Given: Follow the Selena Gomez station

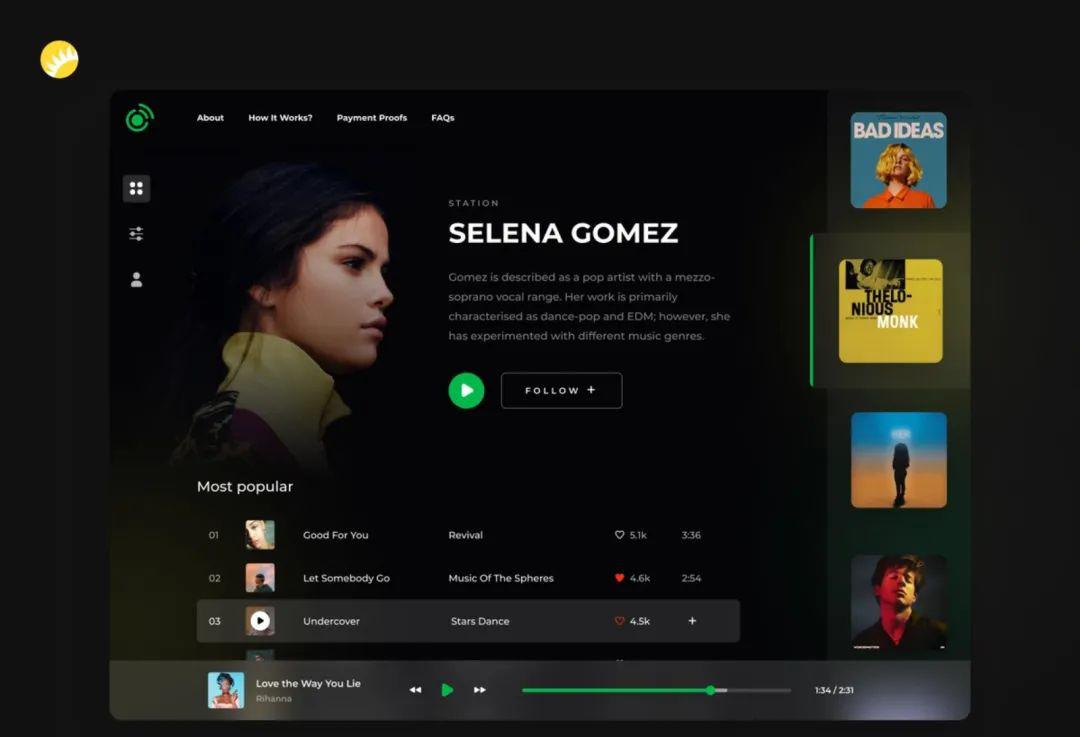Looking at the screenshot, I should [x=561, y=391].
